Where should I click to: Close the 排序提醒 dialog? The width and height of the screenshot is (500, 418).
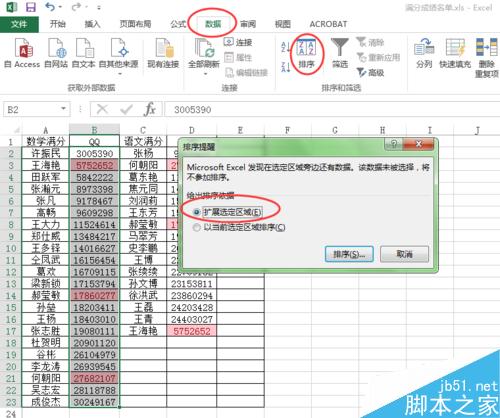coord(419,144)
